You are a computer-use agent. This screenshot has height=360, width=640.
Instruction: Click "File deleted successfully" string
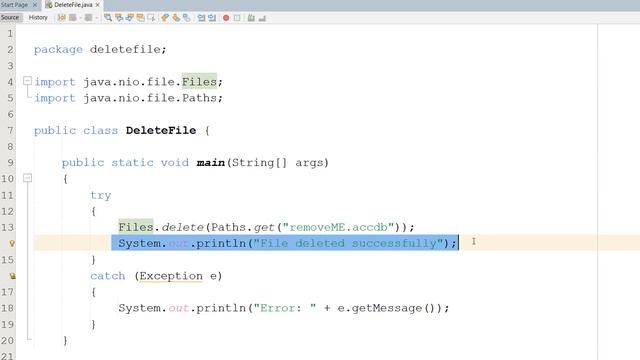pos(348,243)
